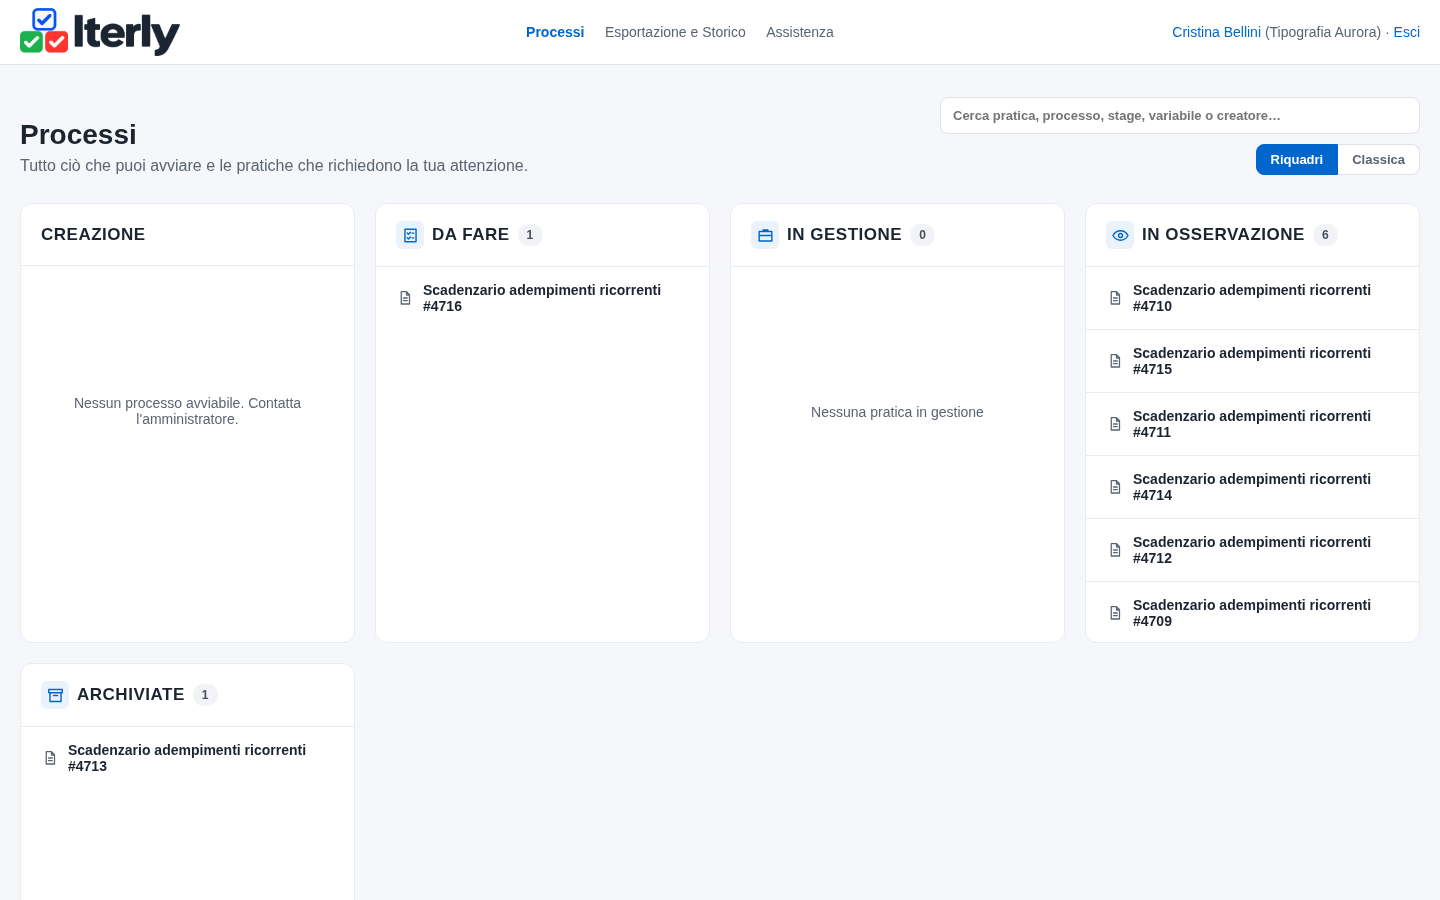Click the Iterly logo
The image size is (1440, 900).
100,32
